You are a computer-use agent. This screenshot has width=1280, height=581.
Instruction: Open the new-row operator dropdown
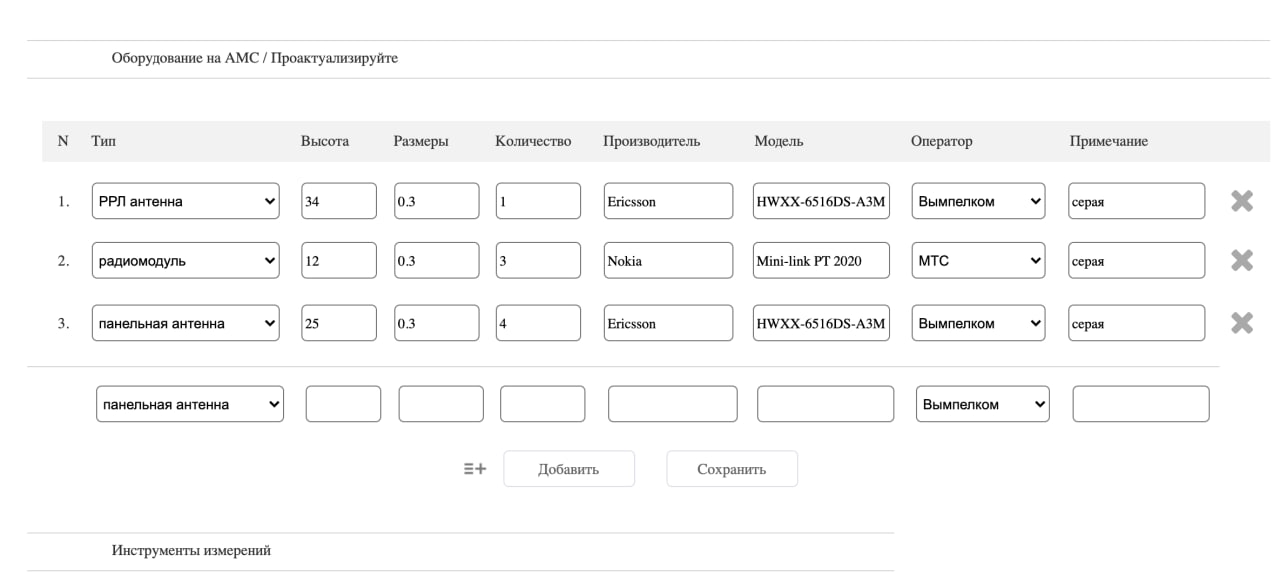coord(983,404)
